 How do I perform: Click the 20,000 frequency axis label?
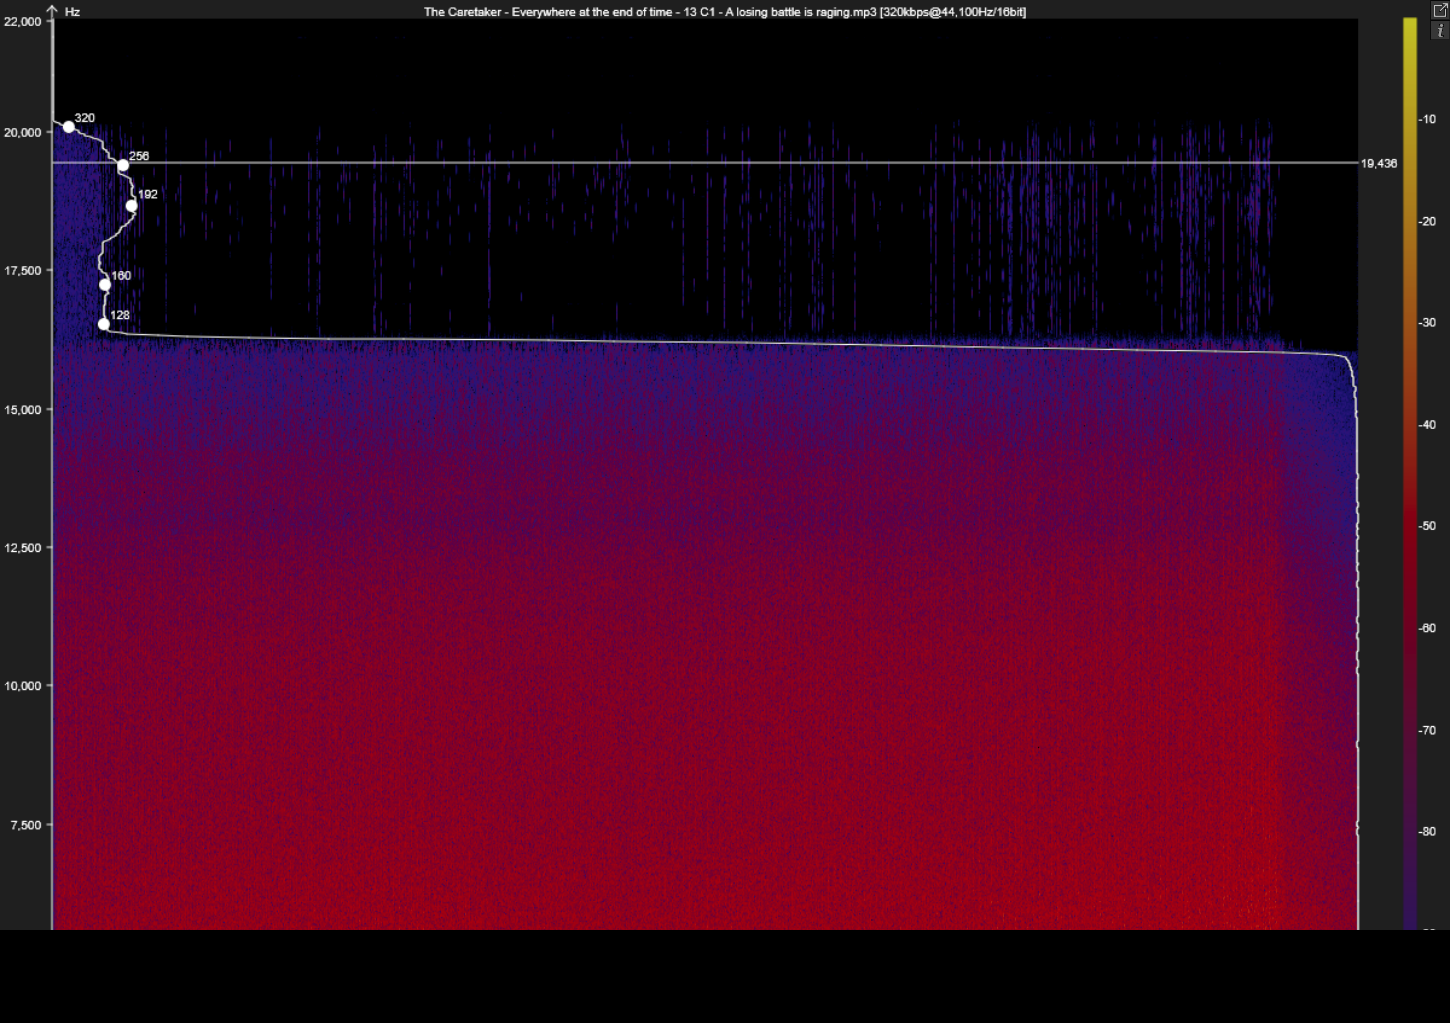click(x=23, y=132)
